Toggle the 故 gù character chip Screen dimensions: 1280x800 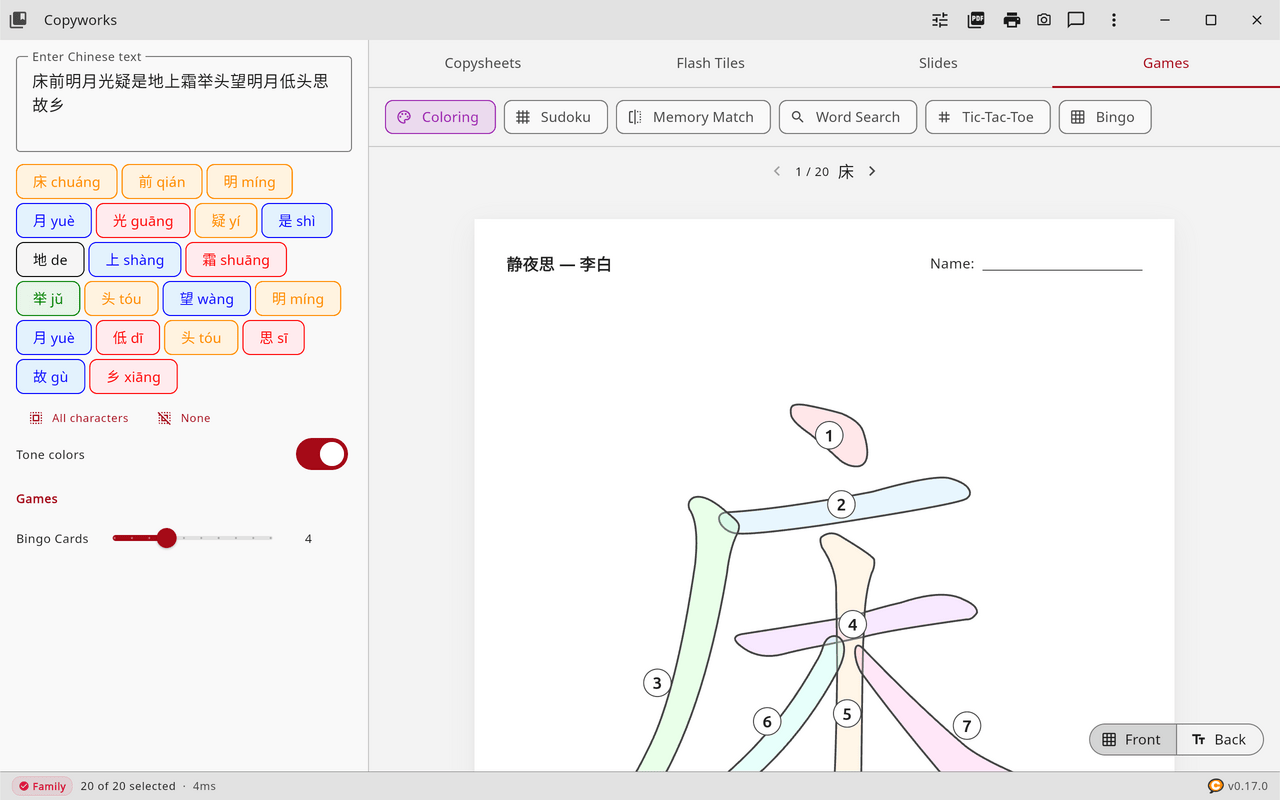pyautogui.click(x=50, y=377)
